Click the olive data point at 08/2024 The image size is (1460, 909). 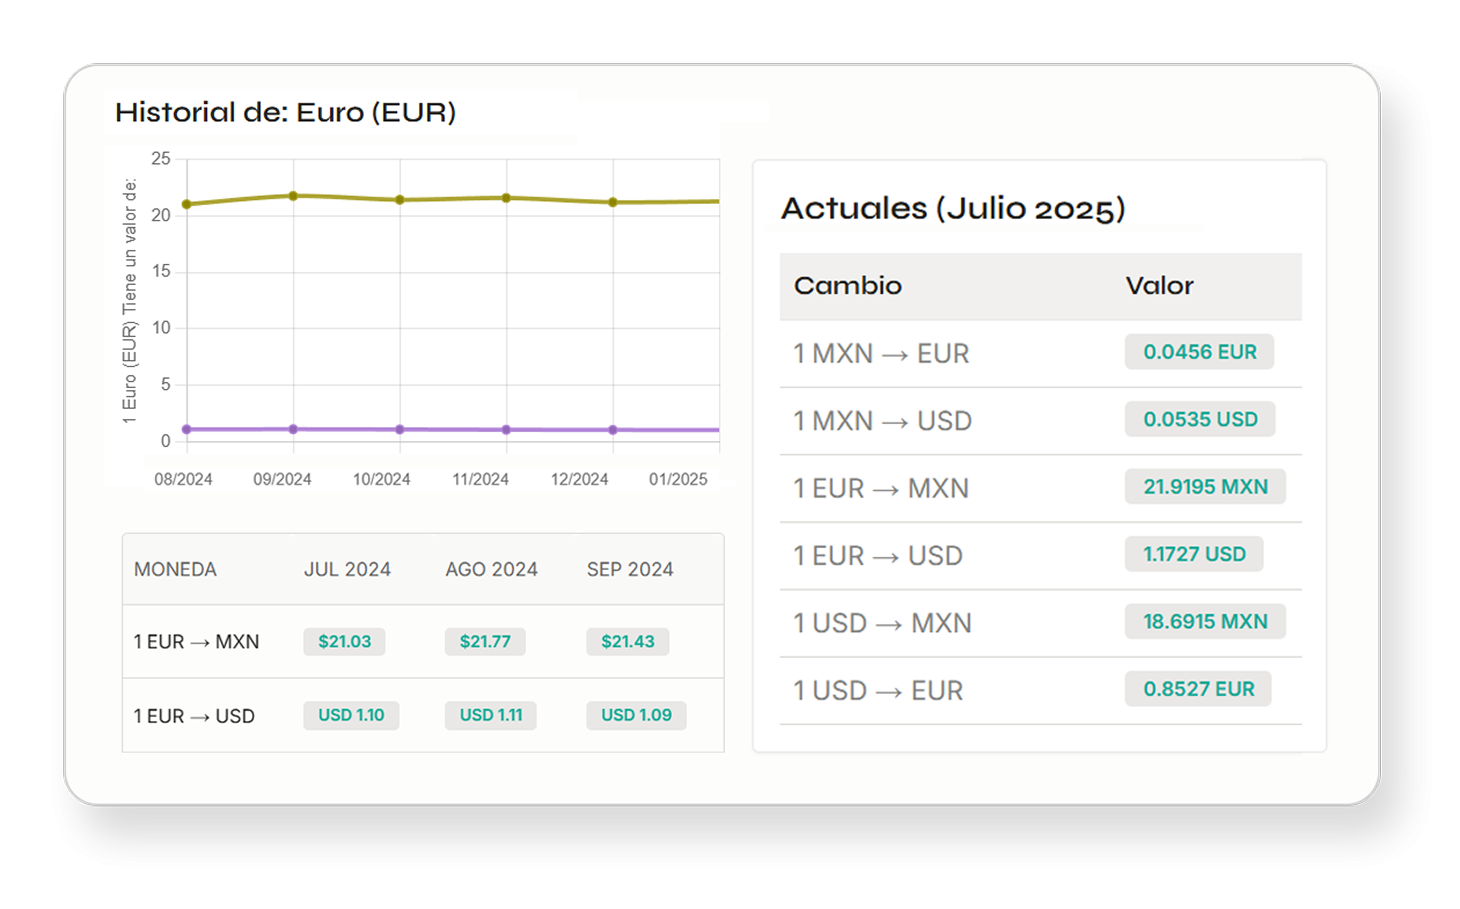[x=187, y=204]
